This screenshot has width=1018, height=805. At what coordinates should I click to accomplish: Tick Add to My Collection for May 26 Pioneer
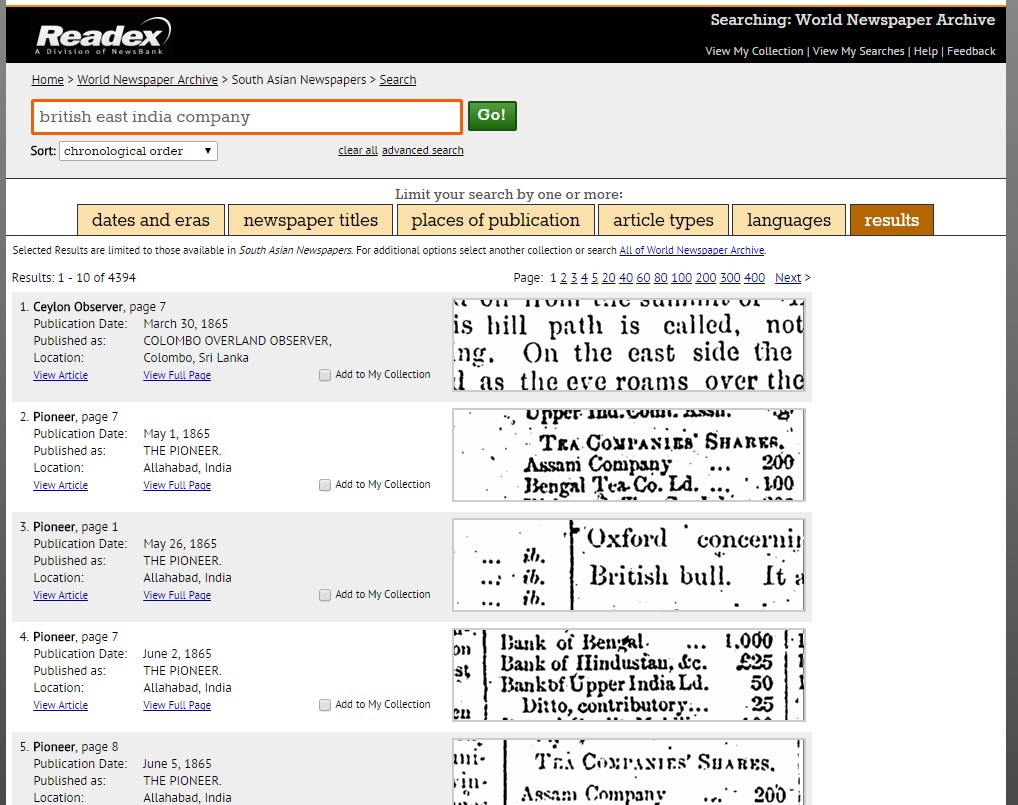tap(324, 596)
